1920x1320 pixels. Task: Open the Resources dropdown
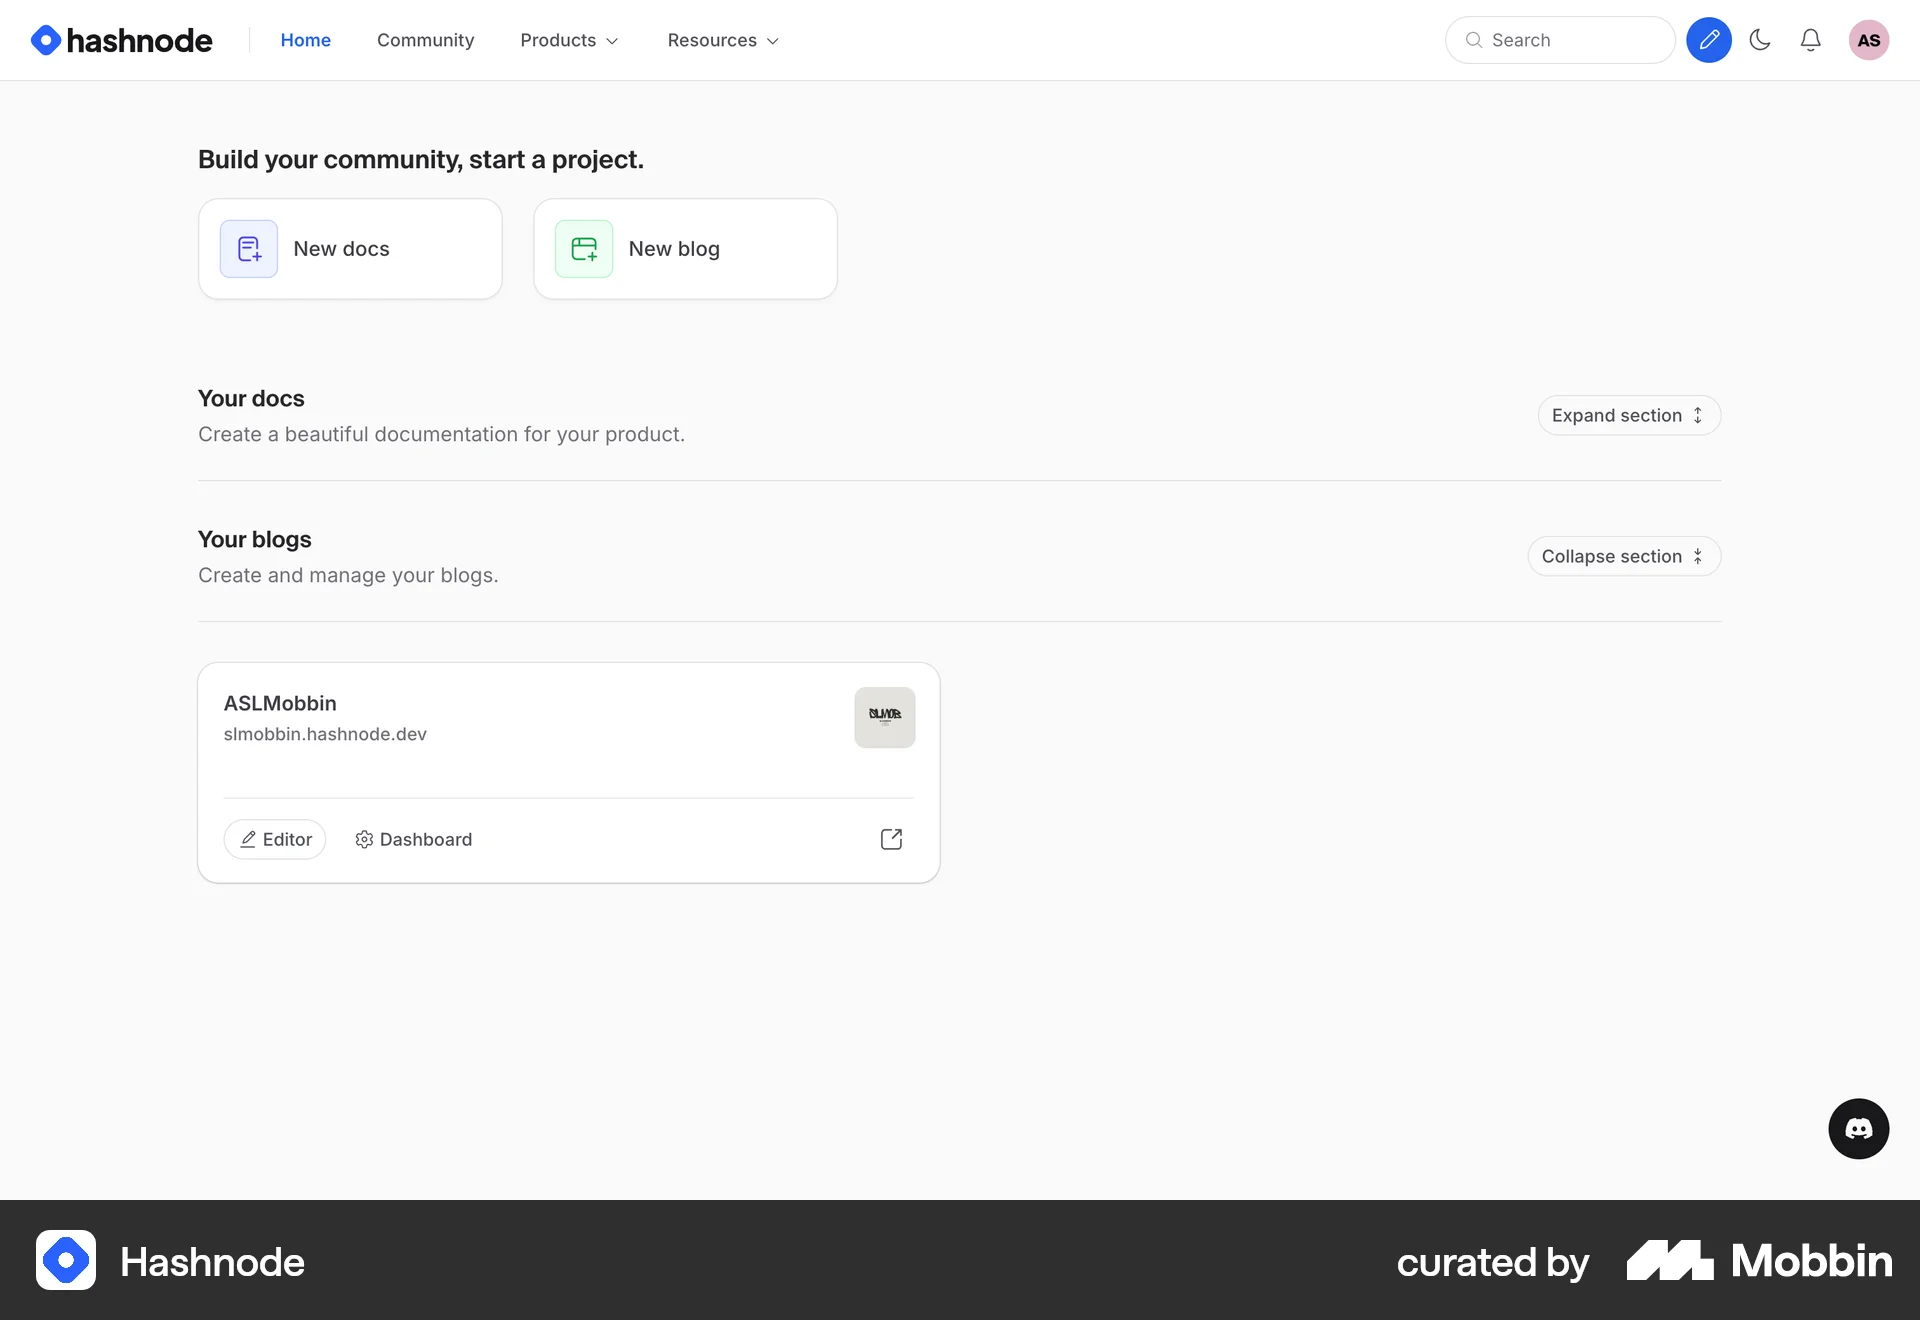click(x=722, y=40)
